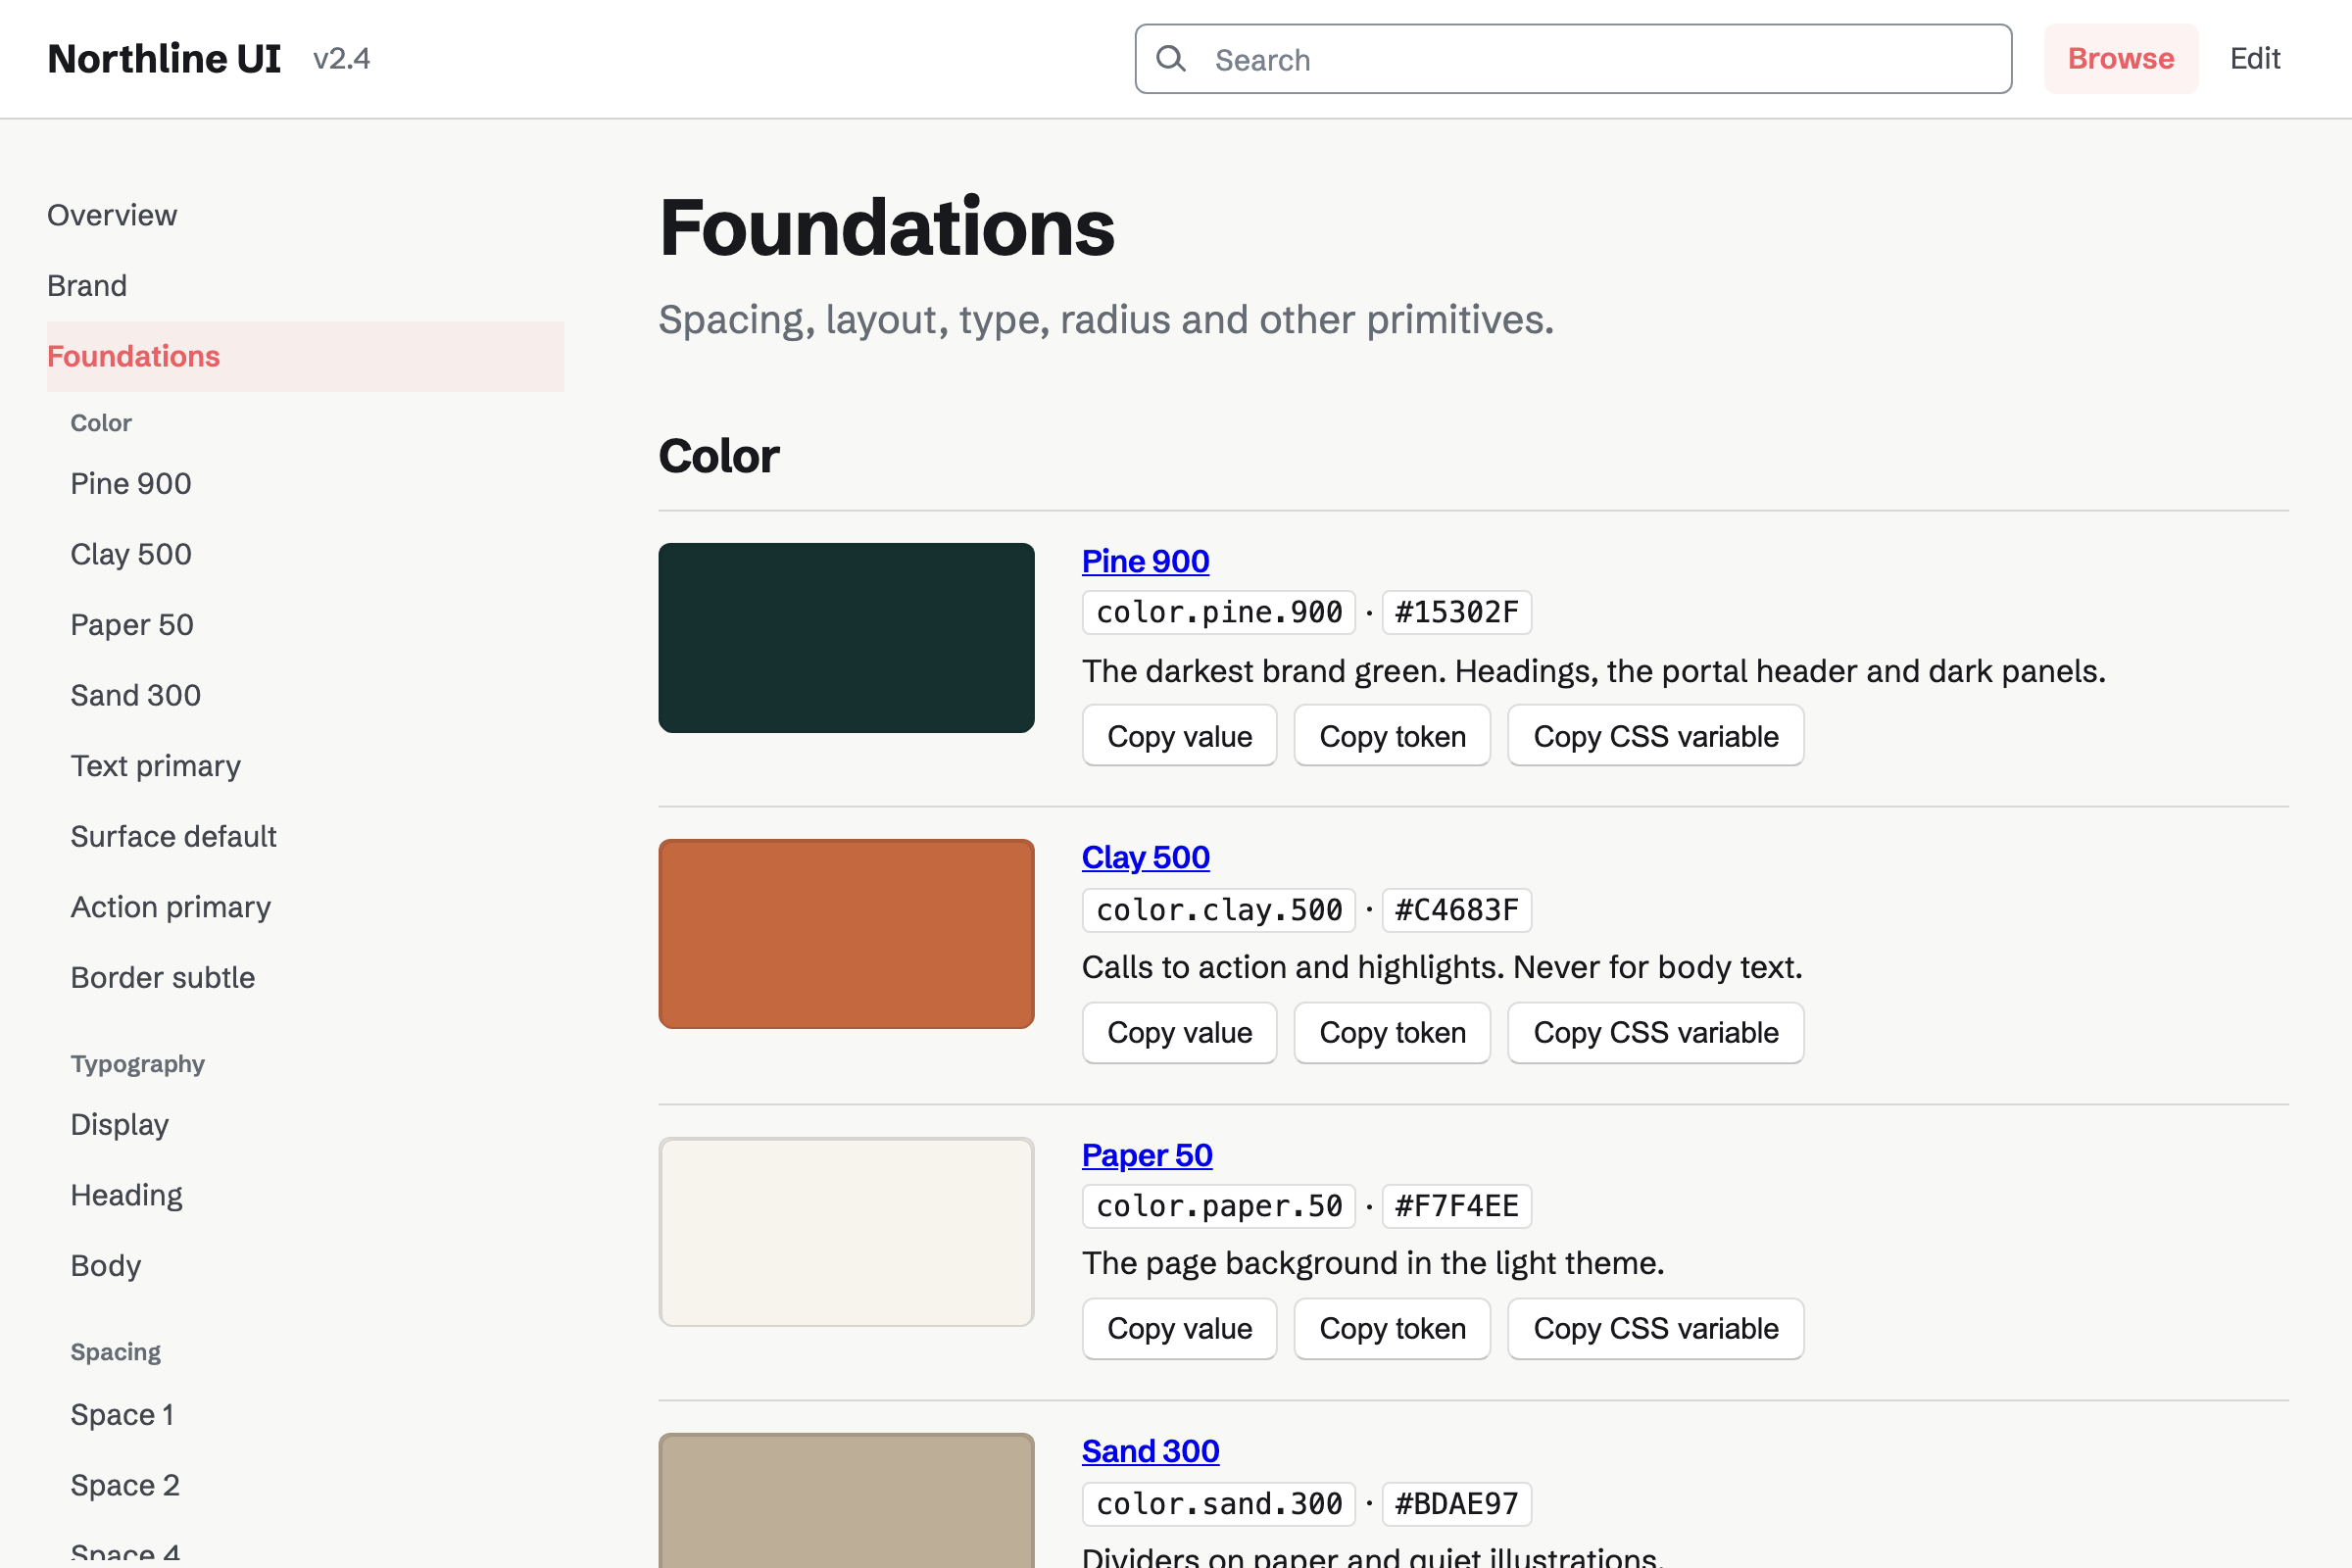The height and width of the screenshot is (1568, 2352).
Task: Go to Overview in the sidebar
Action: [112, 215]
